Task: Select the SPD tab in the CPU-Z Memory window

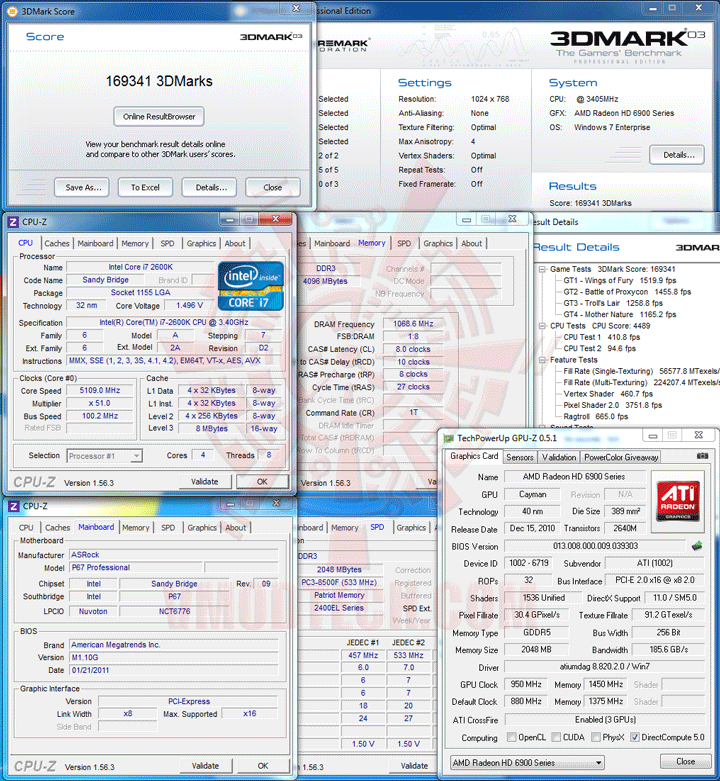Action: click(x=404, y=243)
